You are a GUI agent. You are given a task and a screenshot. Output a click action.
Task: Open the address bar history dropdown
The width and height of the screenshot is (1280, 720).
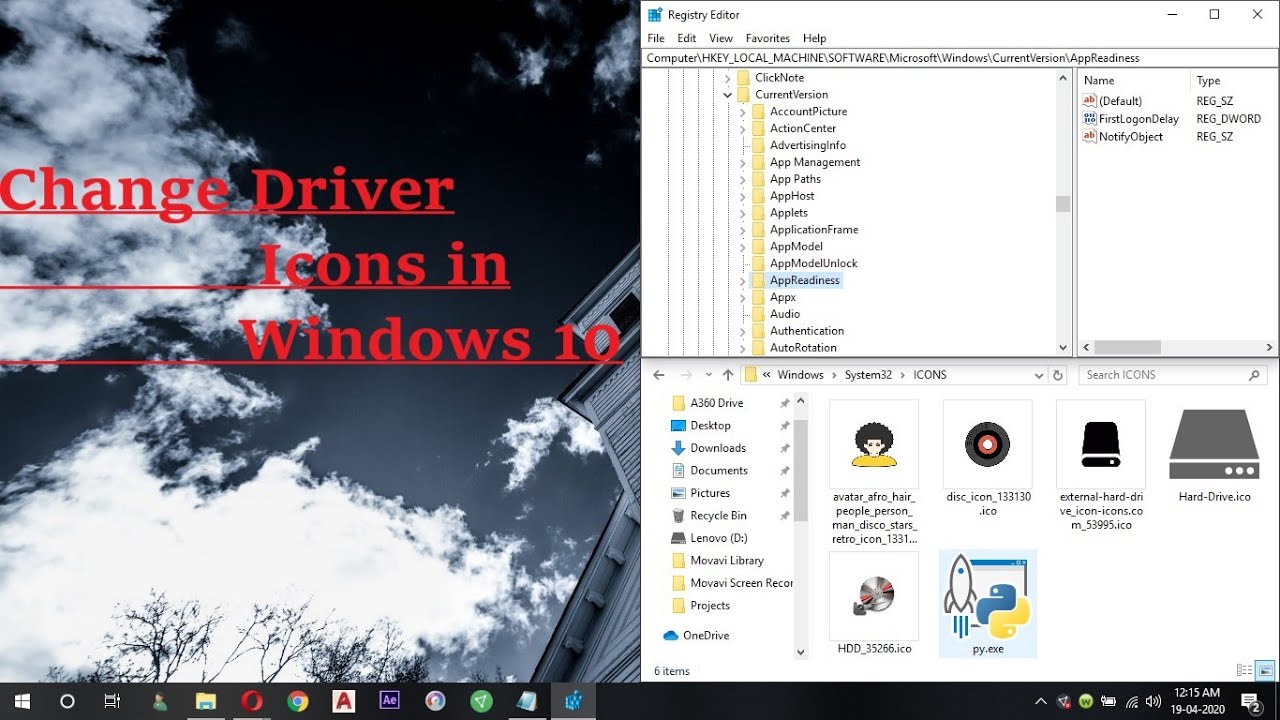click(x=1039, y=375)
